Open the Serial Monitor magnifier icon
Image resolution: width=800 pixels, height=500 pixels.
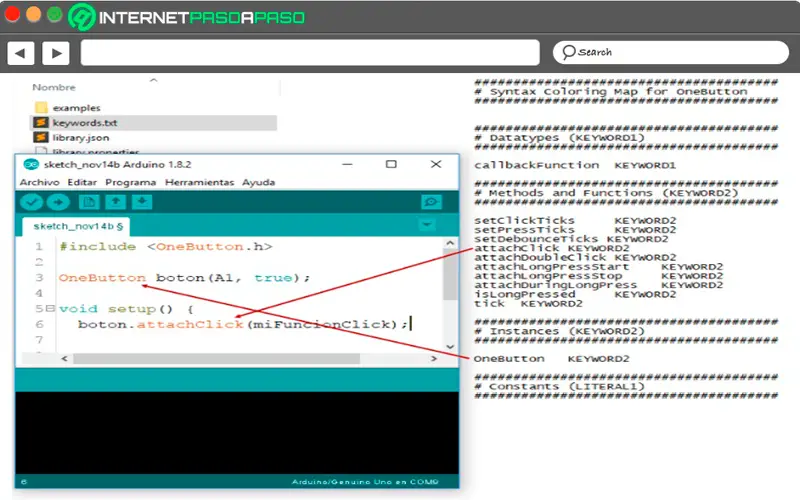(x=431, y=202)
